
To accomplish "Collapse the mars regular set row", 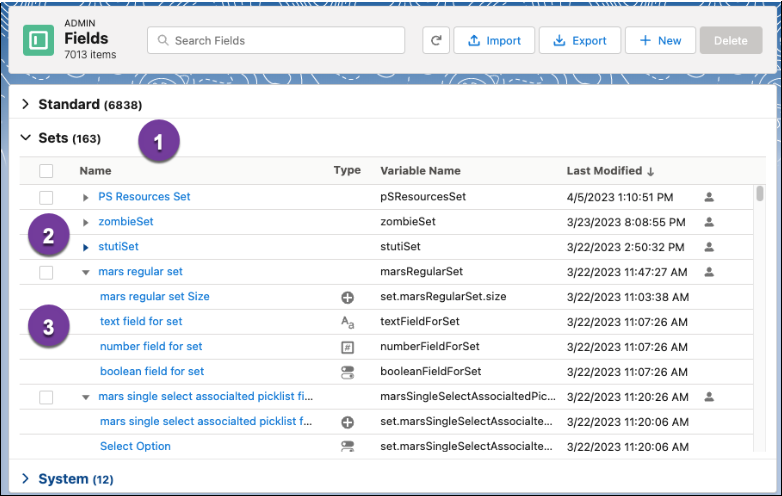I will click(x=85, y=273).
